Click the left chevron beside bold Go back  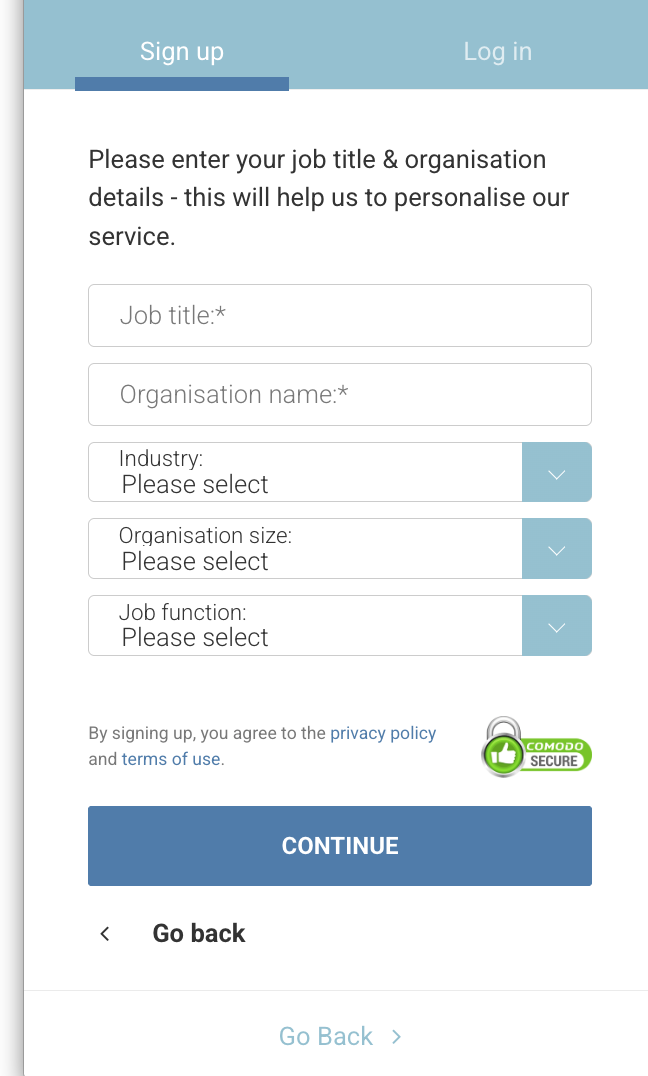coord(105,934)
